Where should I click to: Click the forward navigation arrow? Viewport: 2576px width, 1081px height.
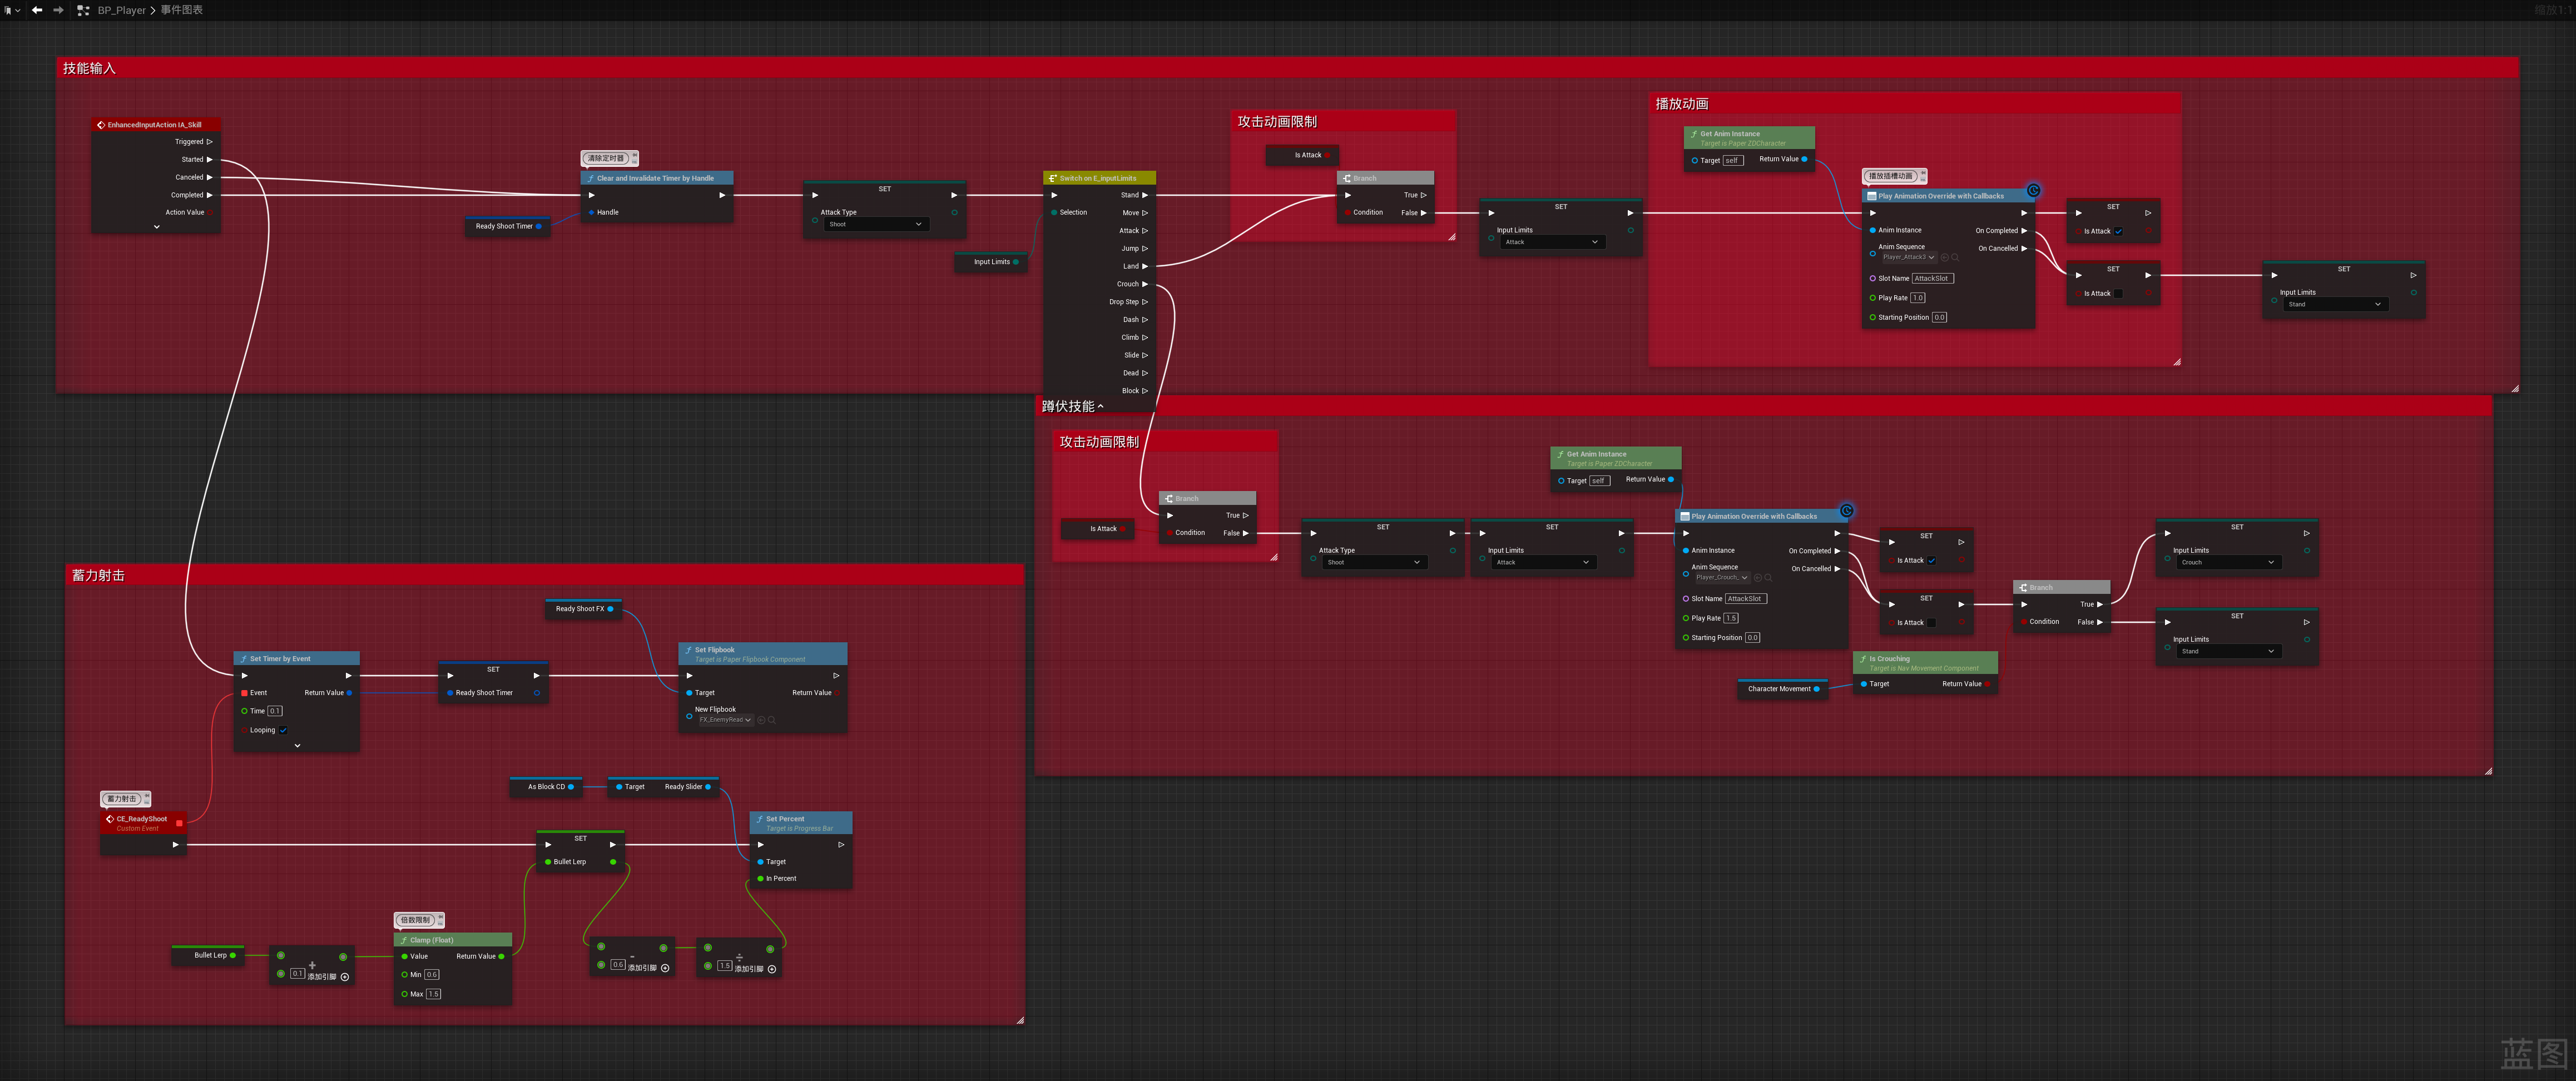[58, 10]
